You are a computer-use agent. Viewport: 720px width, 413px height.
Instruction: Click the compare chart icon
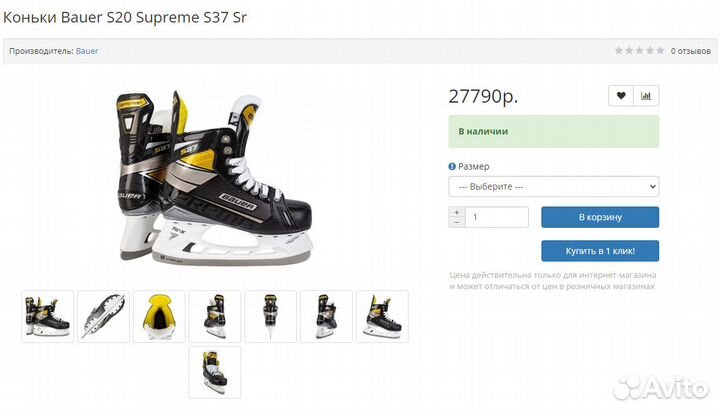[x=646, y=96]
